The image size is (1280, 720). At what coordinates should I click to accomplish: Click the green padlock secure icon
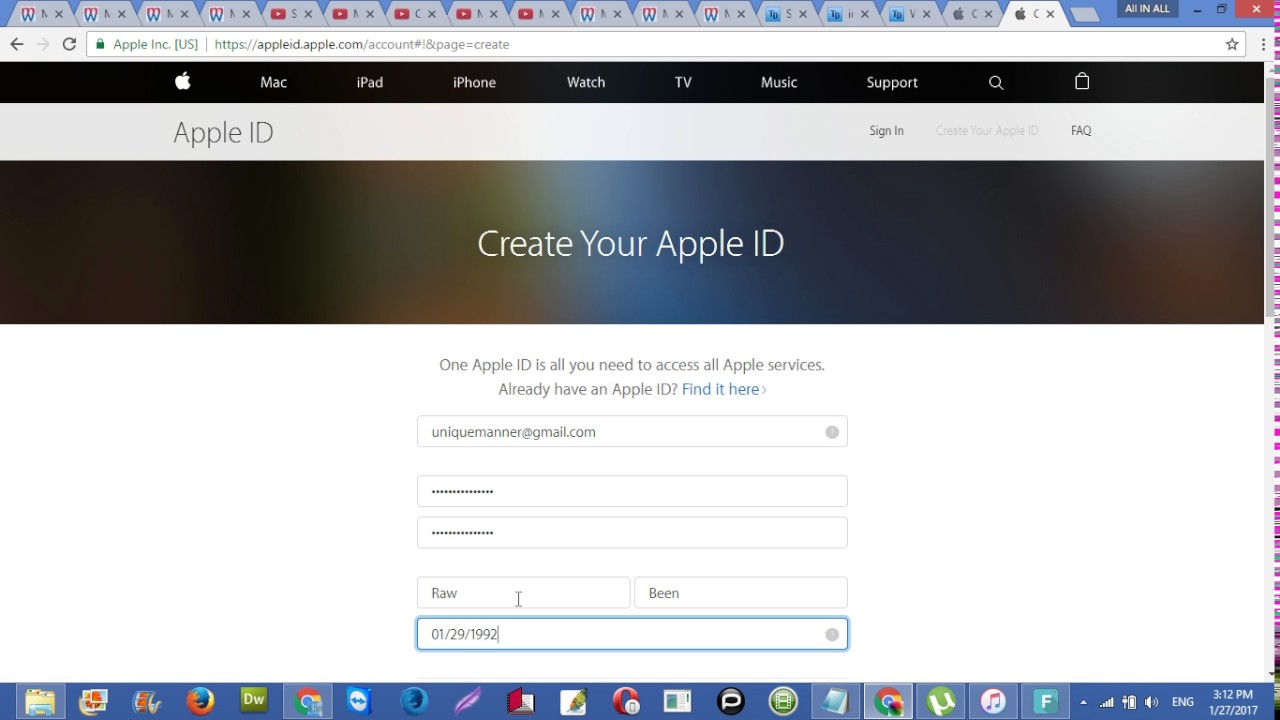(x=100, y=44)
